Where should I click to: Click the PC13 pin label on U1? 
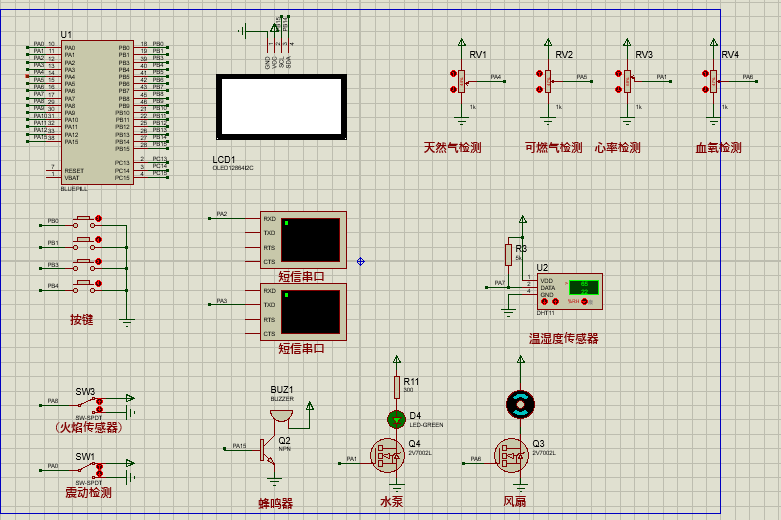pyautogui.click(x=122, y=163)
